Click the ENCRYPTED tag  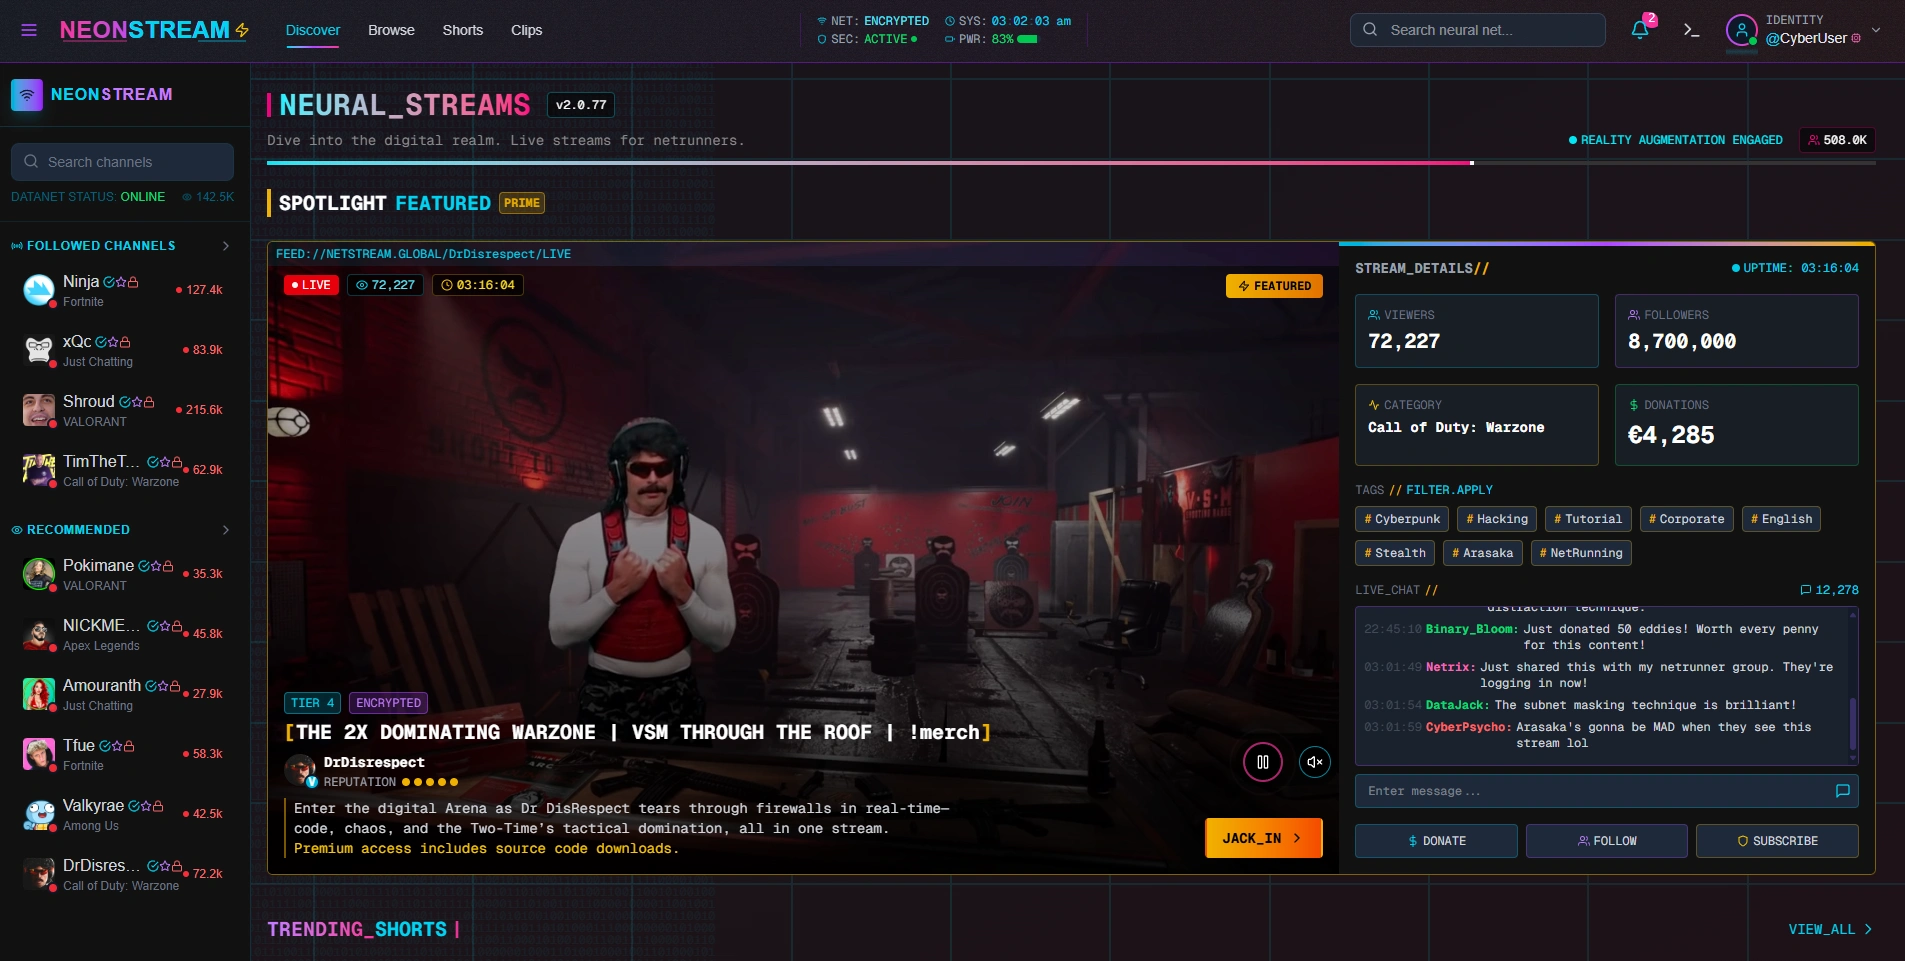point(389,703)
